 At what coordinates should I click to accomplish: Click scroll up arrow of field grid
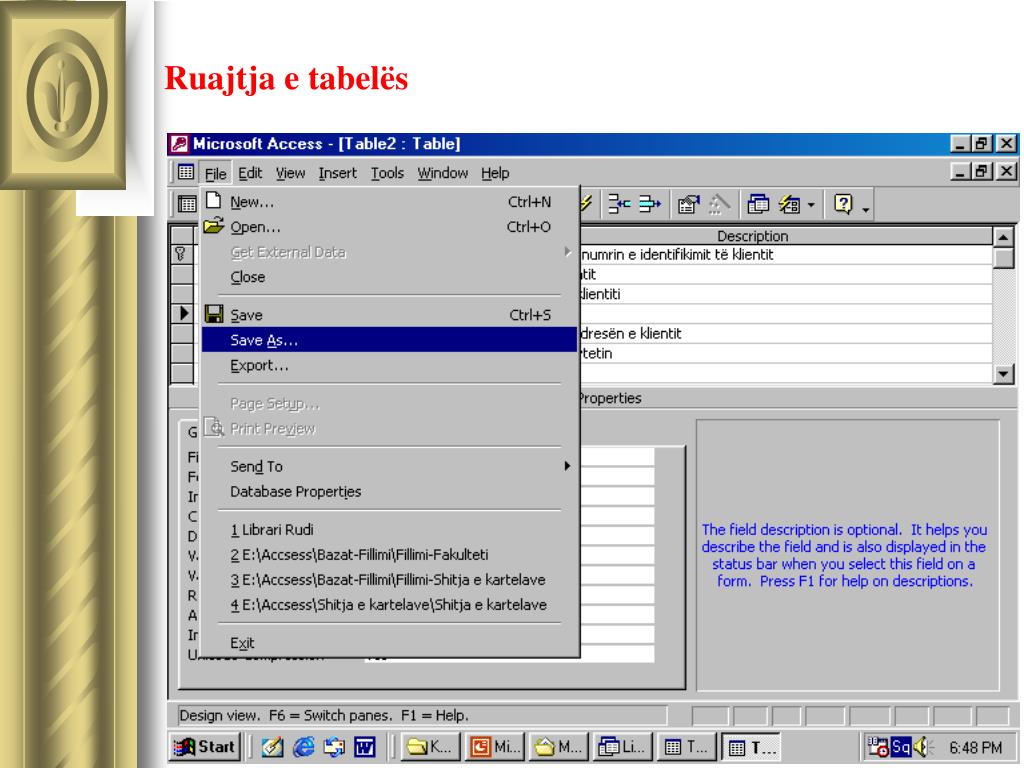point(1003,236)
